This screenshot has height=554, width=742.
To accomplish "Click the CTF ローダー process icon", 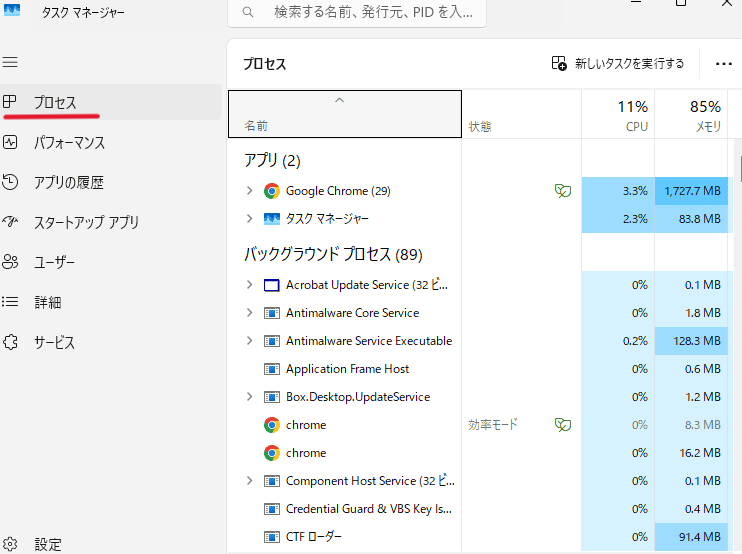I will coord(272,537).
